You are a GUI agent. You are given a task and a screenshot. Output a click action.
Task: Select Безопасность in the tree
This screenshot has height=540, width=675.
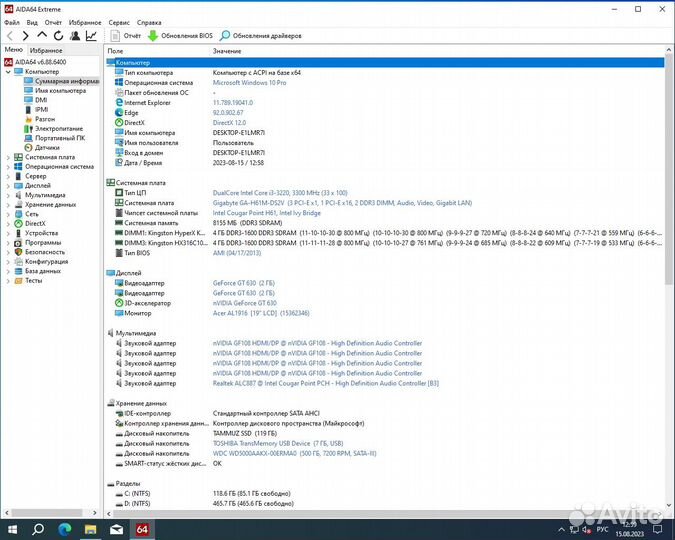(40, 252)
